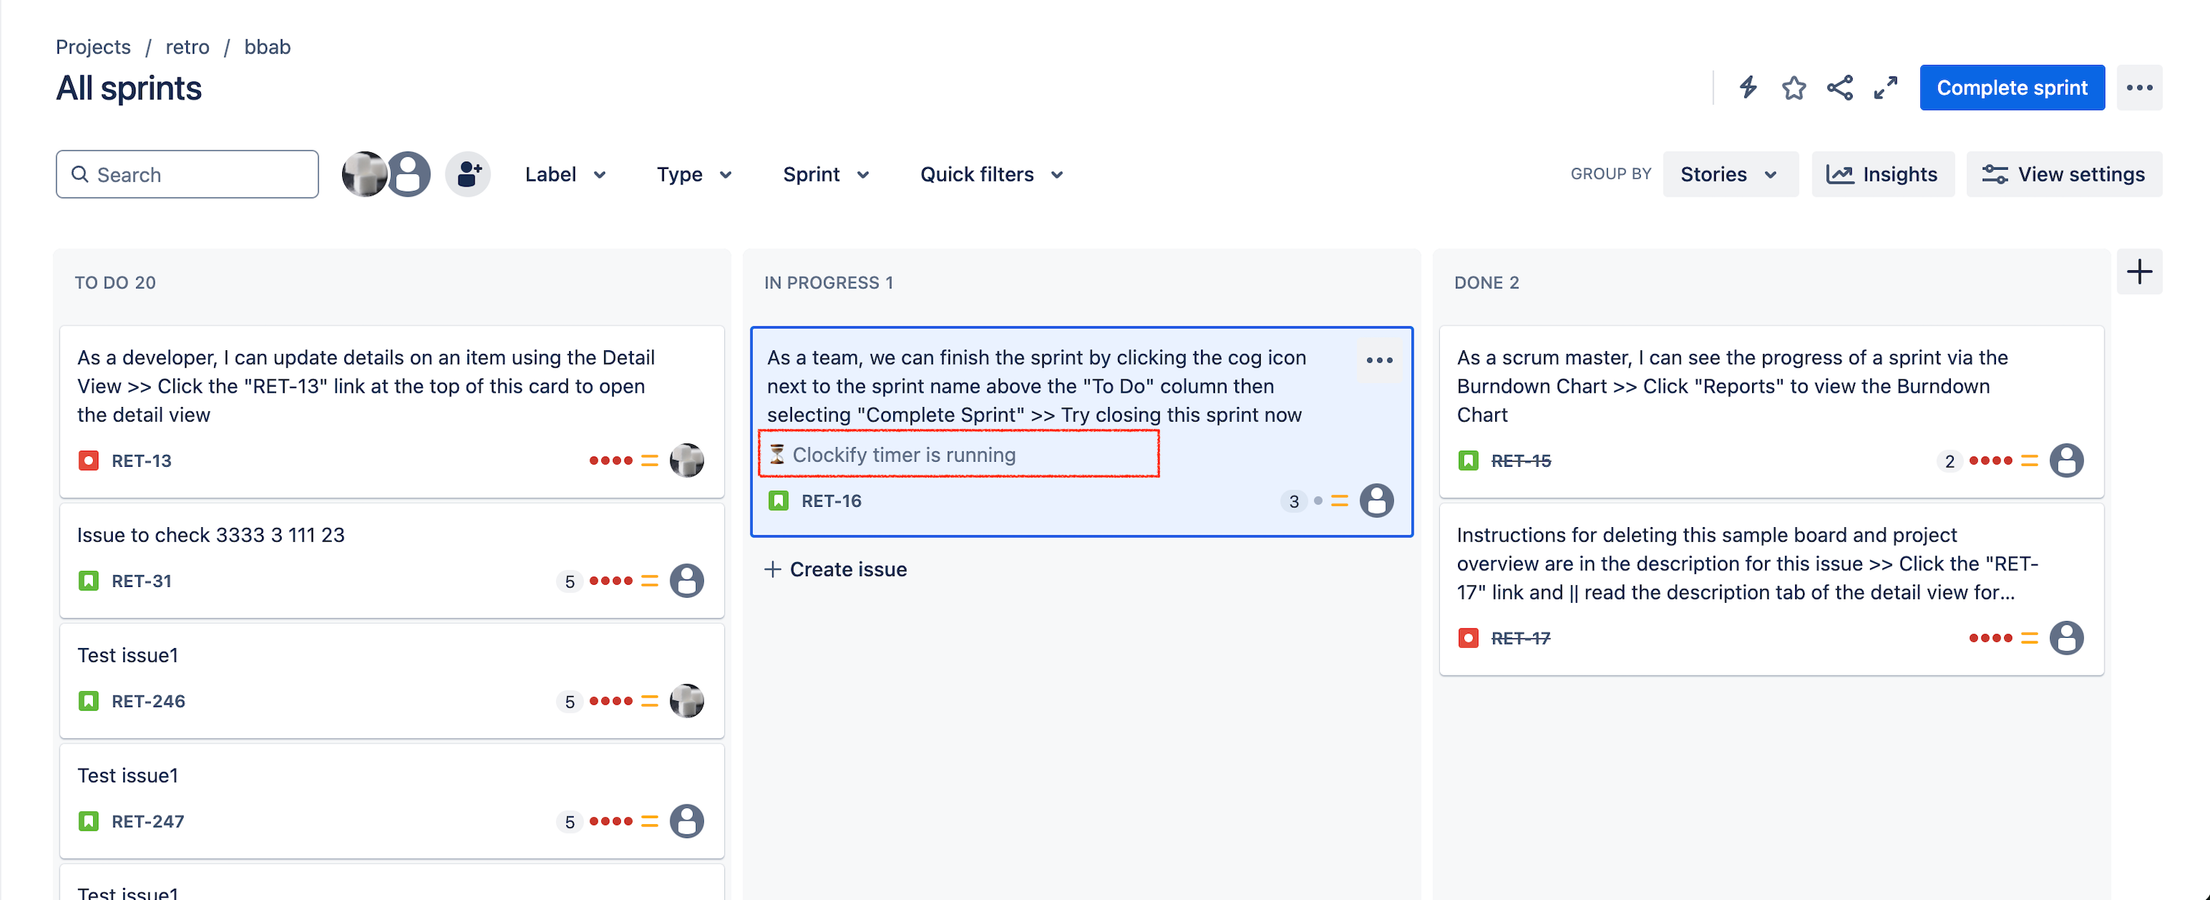
Task: Select the "Issue to check 3333 3 111 23" card
Action: pyautogui.click(x=392, y=560)
